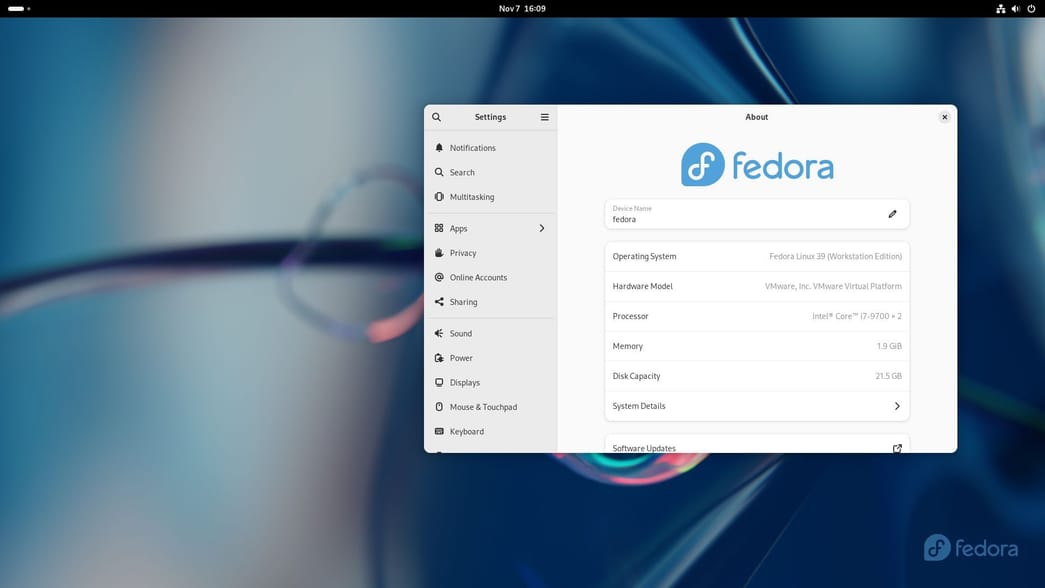1045x588 pixels.
Task: Open Power settings via battery icon
Action: 438,357
